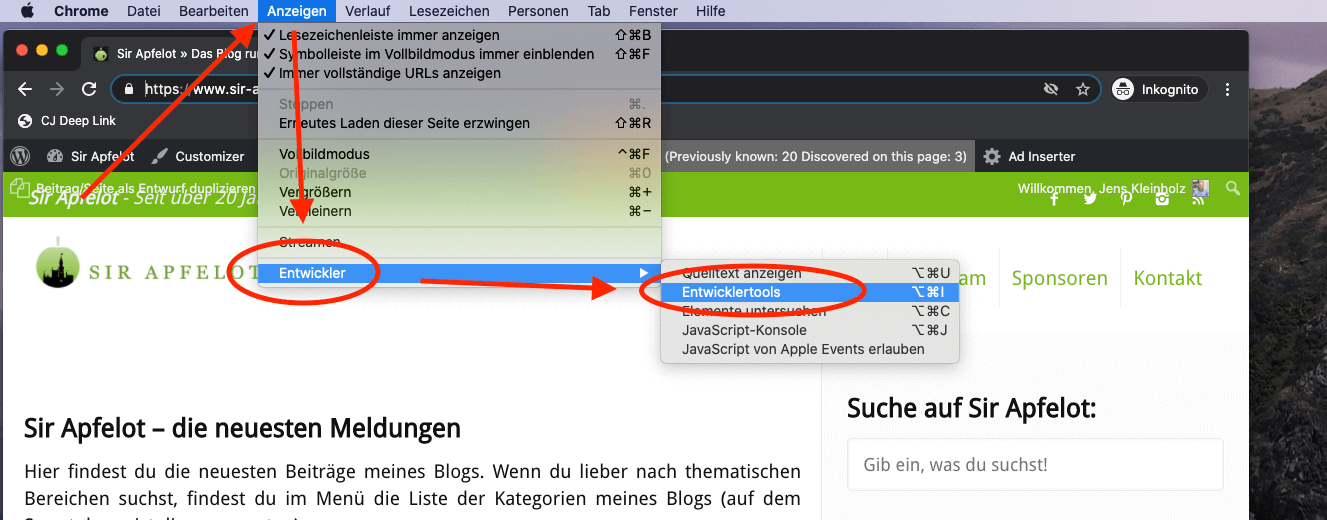Bookmark the page with the star icon
Screen dimensions: 1327x520
click(1082, 89)
